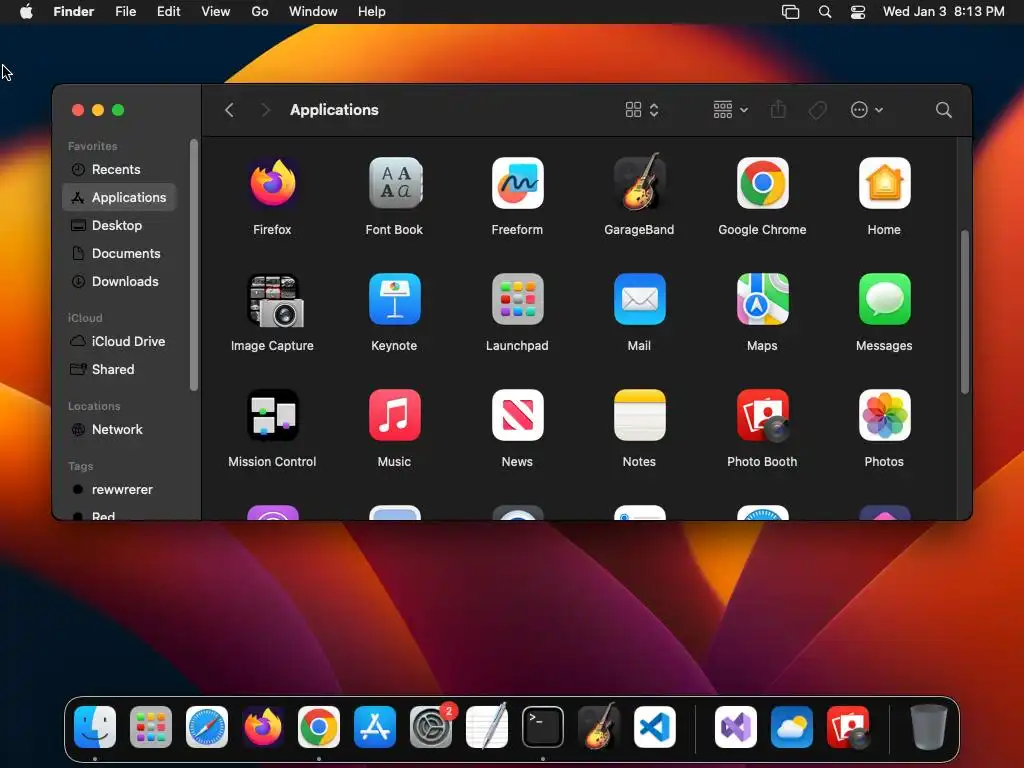Image resolution: width=1024 pixels, height=768 pixels.
Task: Open Visual Studio Code in the Dock
Action: (655, 727)
